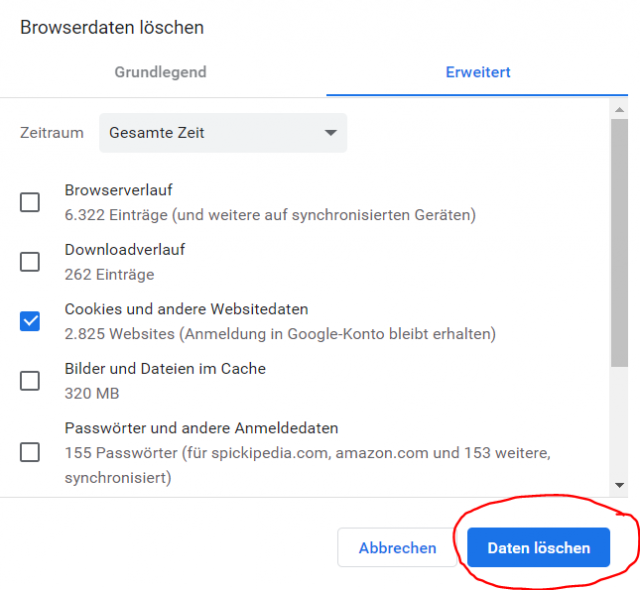Tick the Downloadverlauf checkbox
Screen dimensions: 640x590
click(x=30, y=262)
